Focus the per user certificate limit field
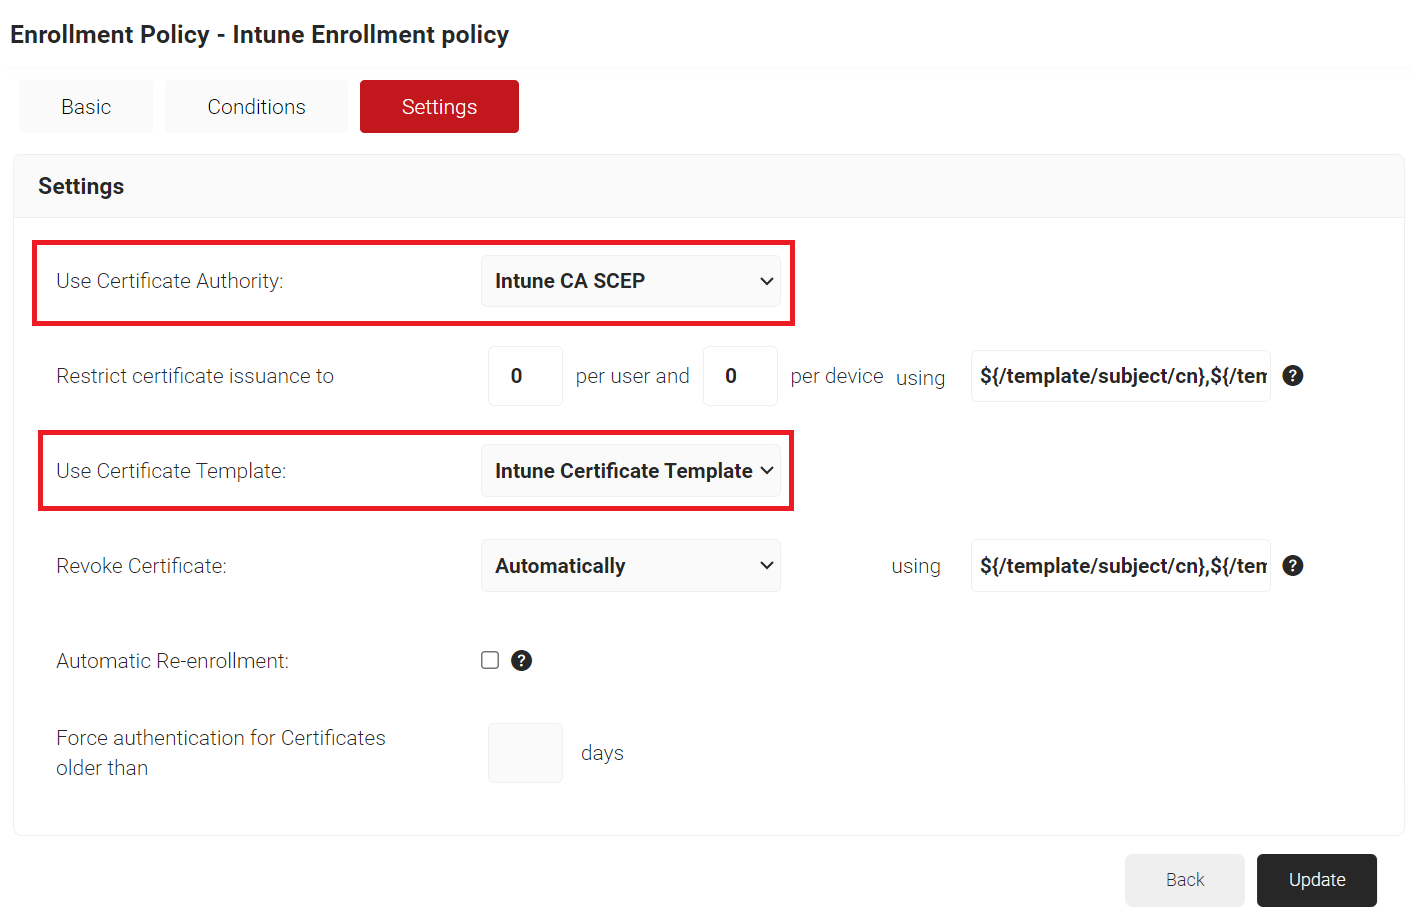The width and height of the screenshot is (1412, 916). point(525,376)
